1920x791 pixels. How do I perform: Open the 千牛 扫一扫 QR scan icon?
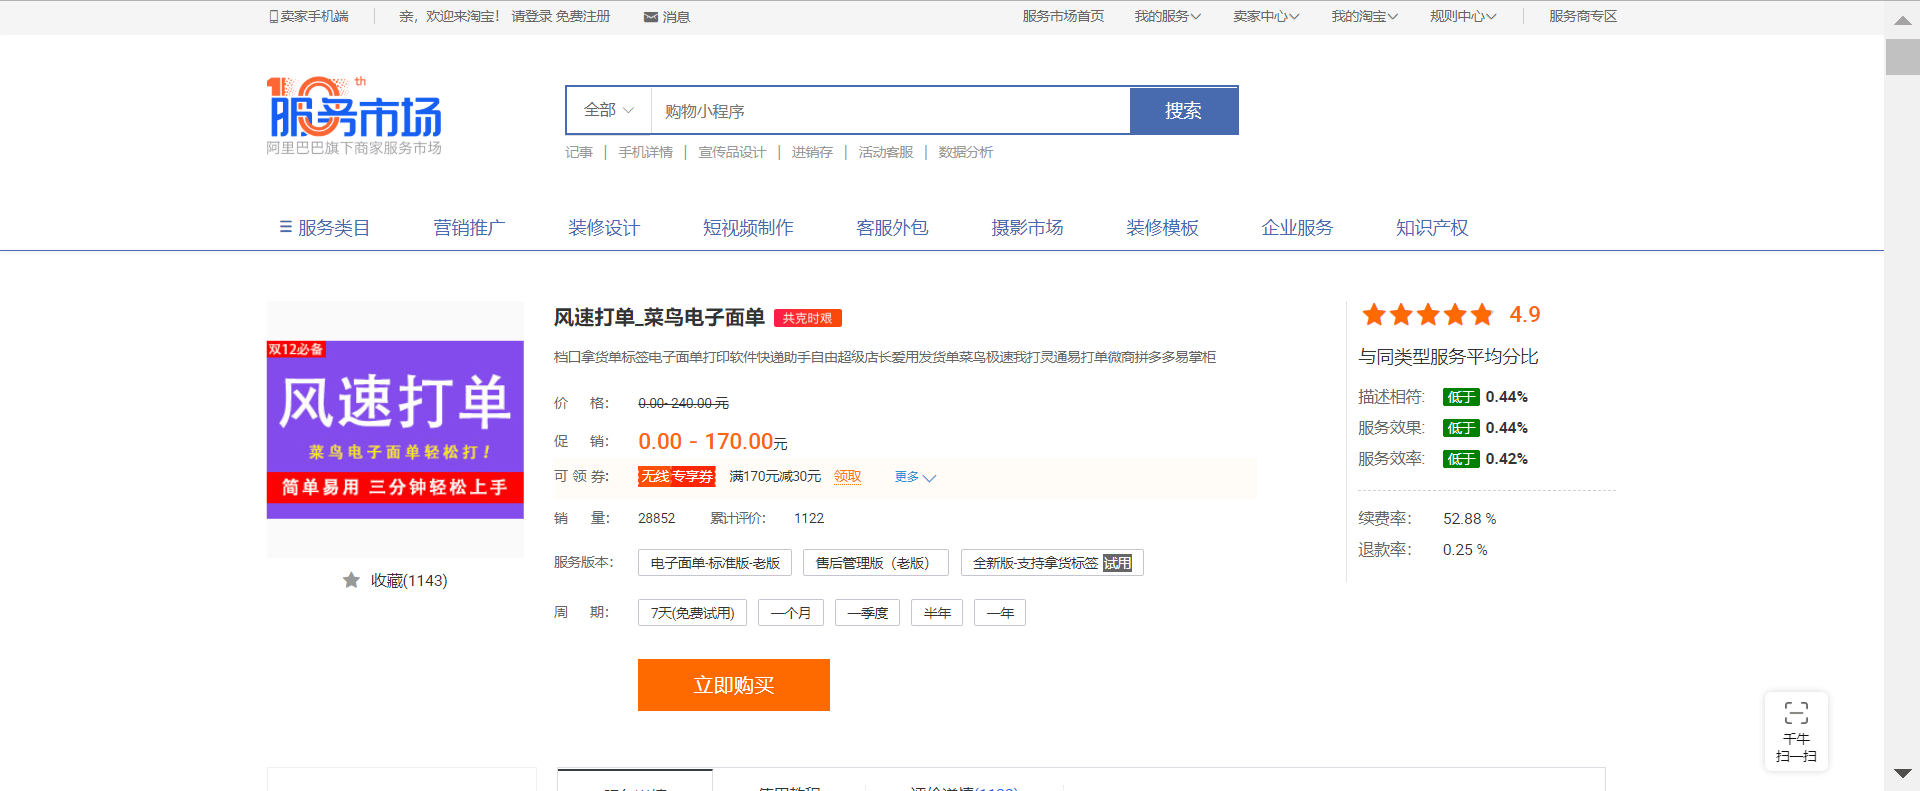1796,712
